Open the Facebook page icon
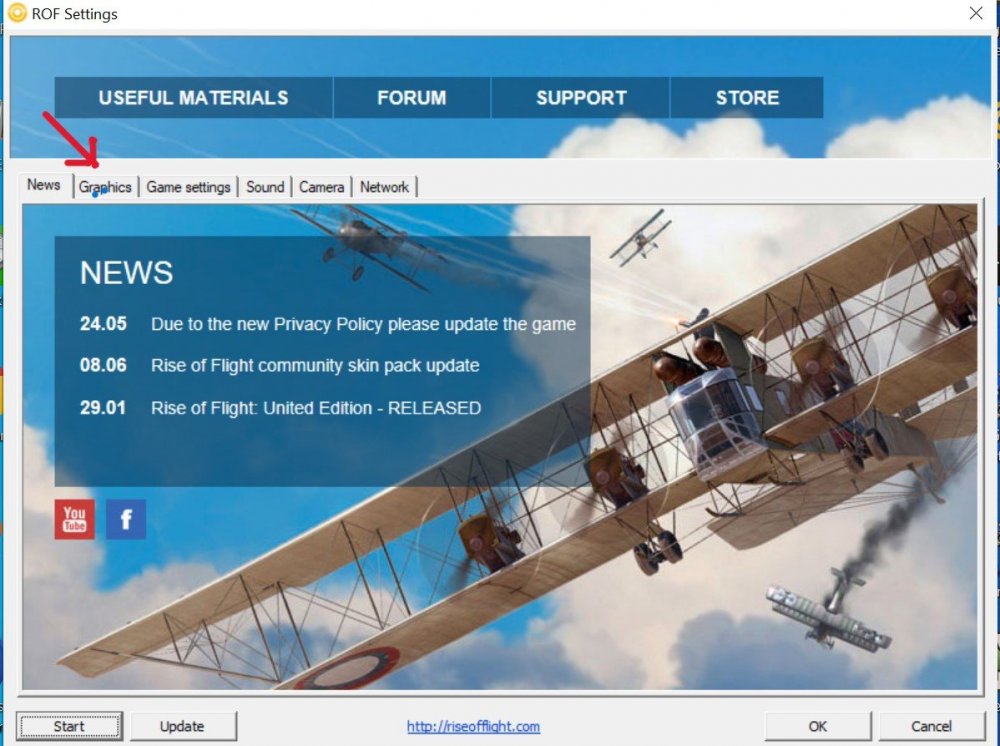Screen dimensions: 1000x746 [126, 519]
